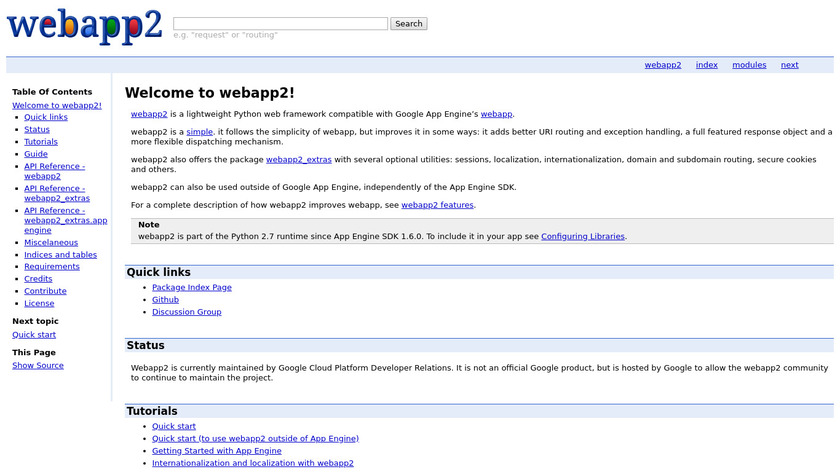Open 'API Reference - webapp2_extras' sidebar link
The image size is (840, 472).
pos(57,193)
